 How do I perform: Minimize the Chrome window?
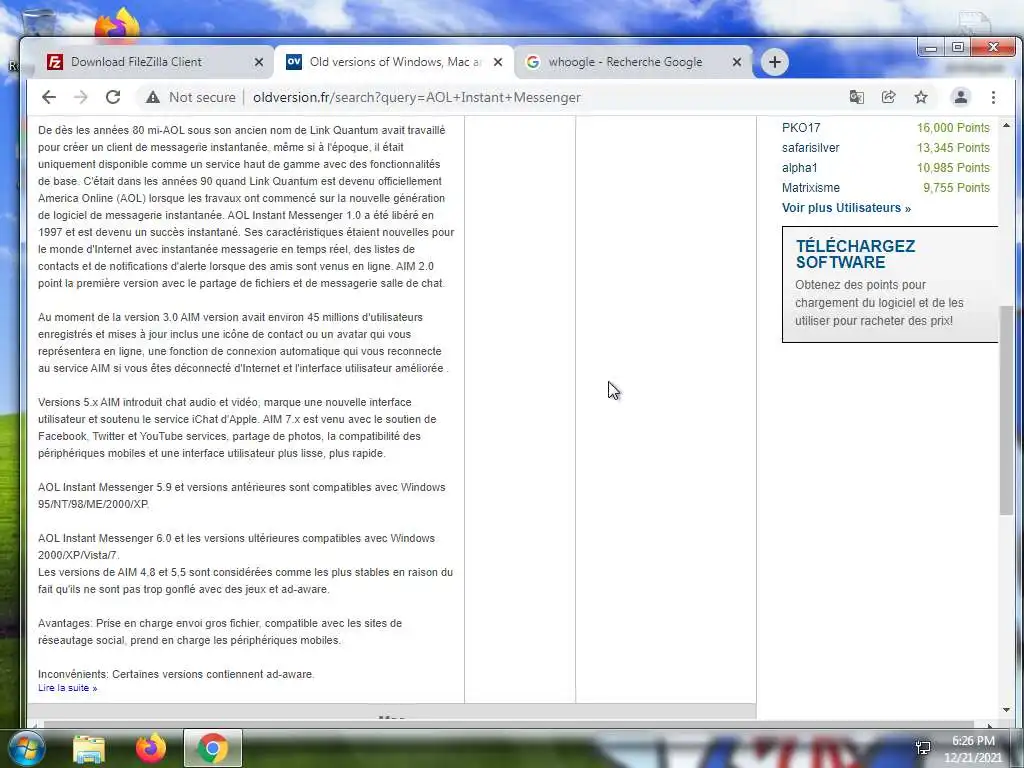932,48
